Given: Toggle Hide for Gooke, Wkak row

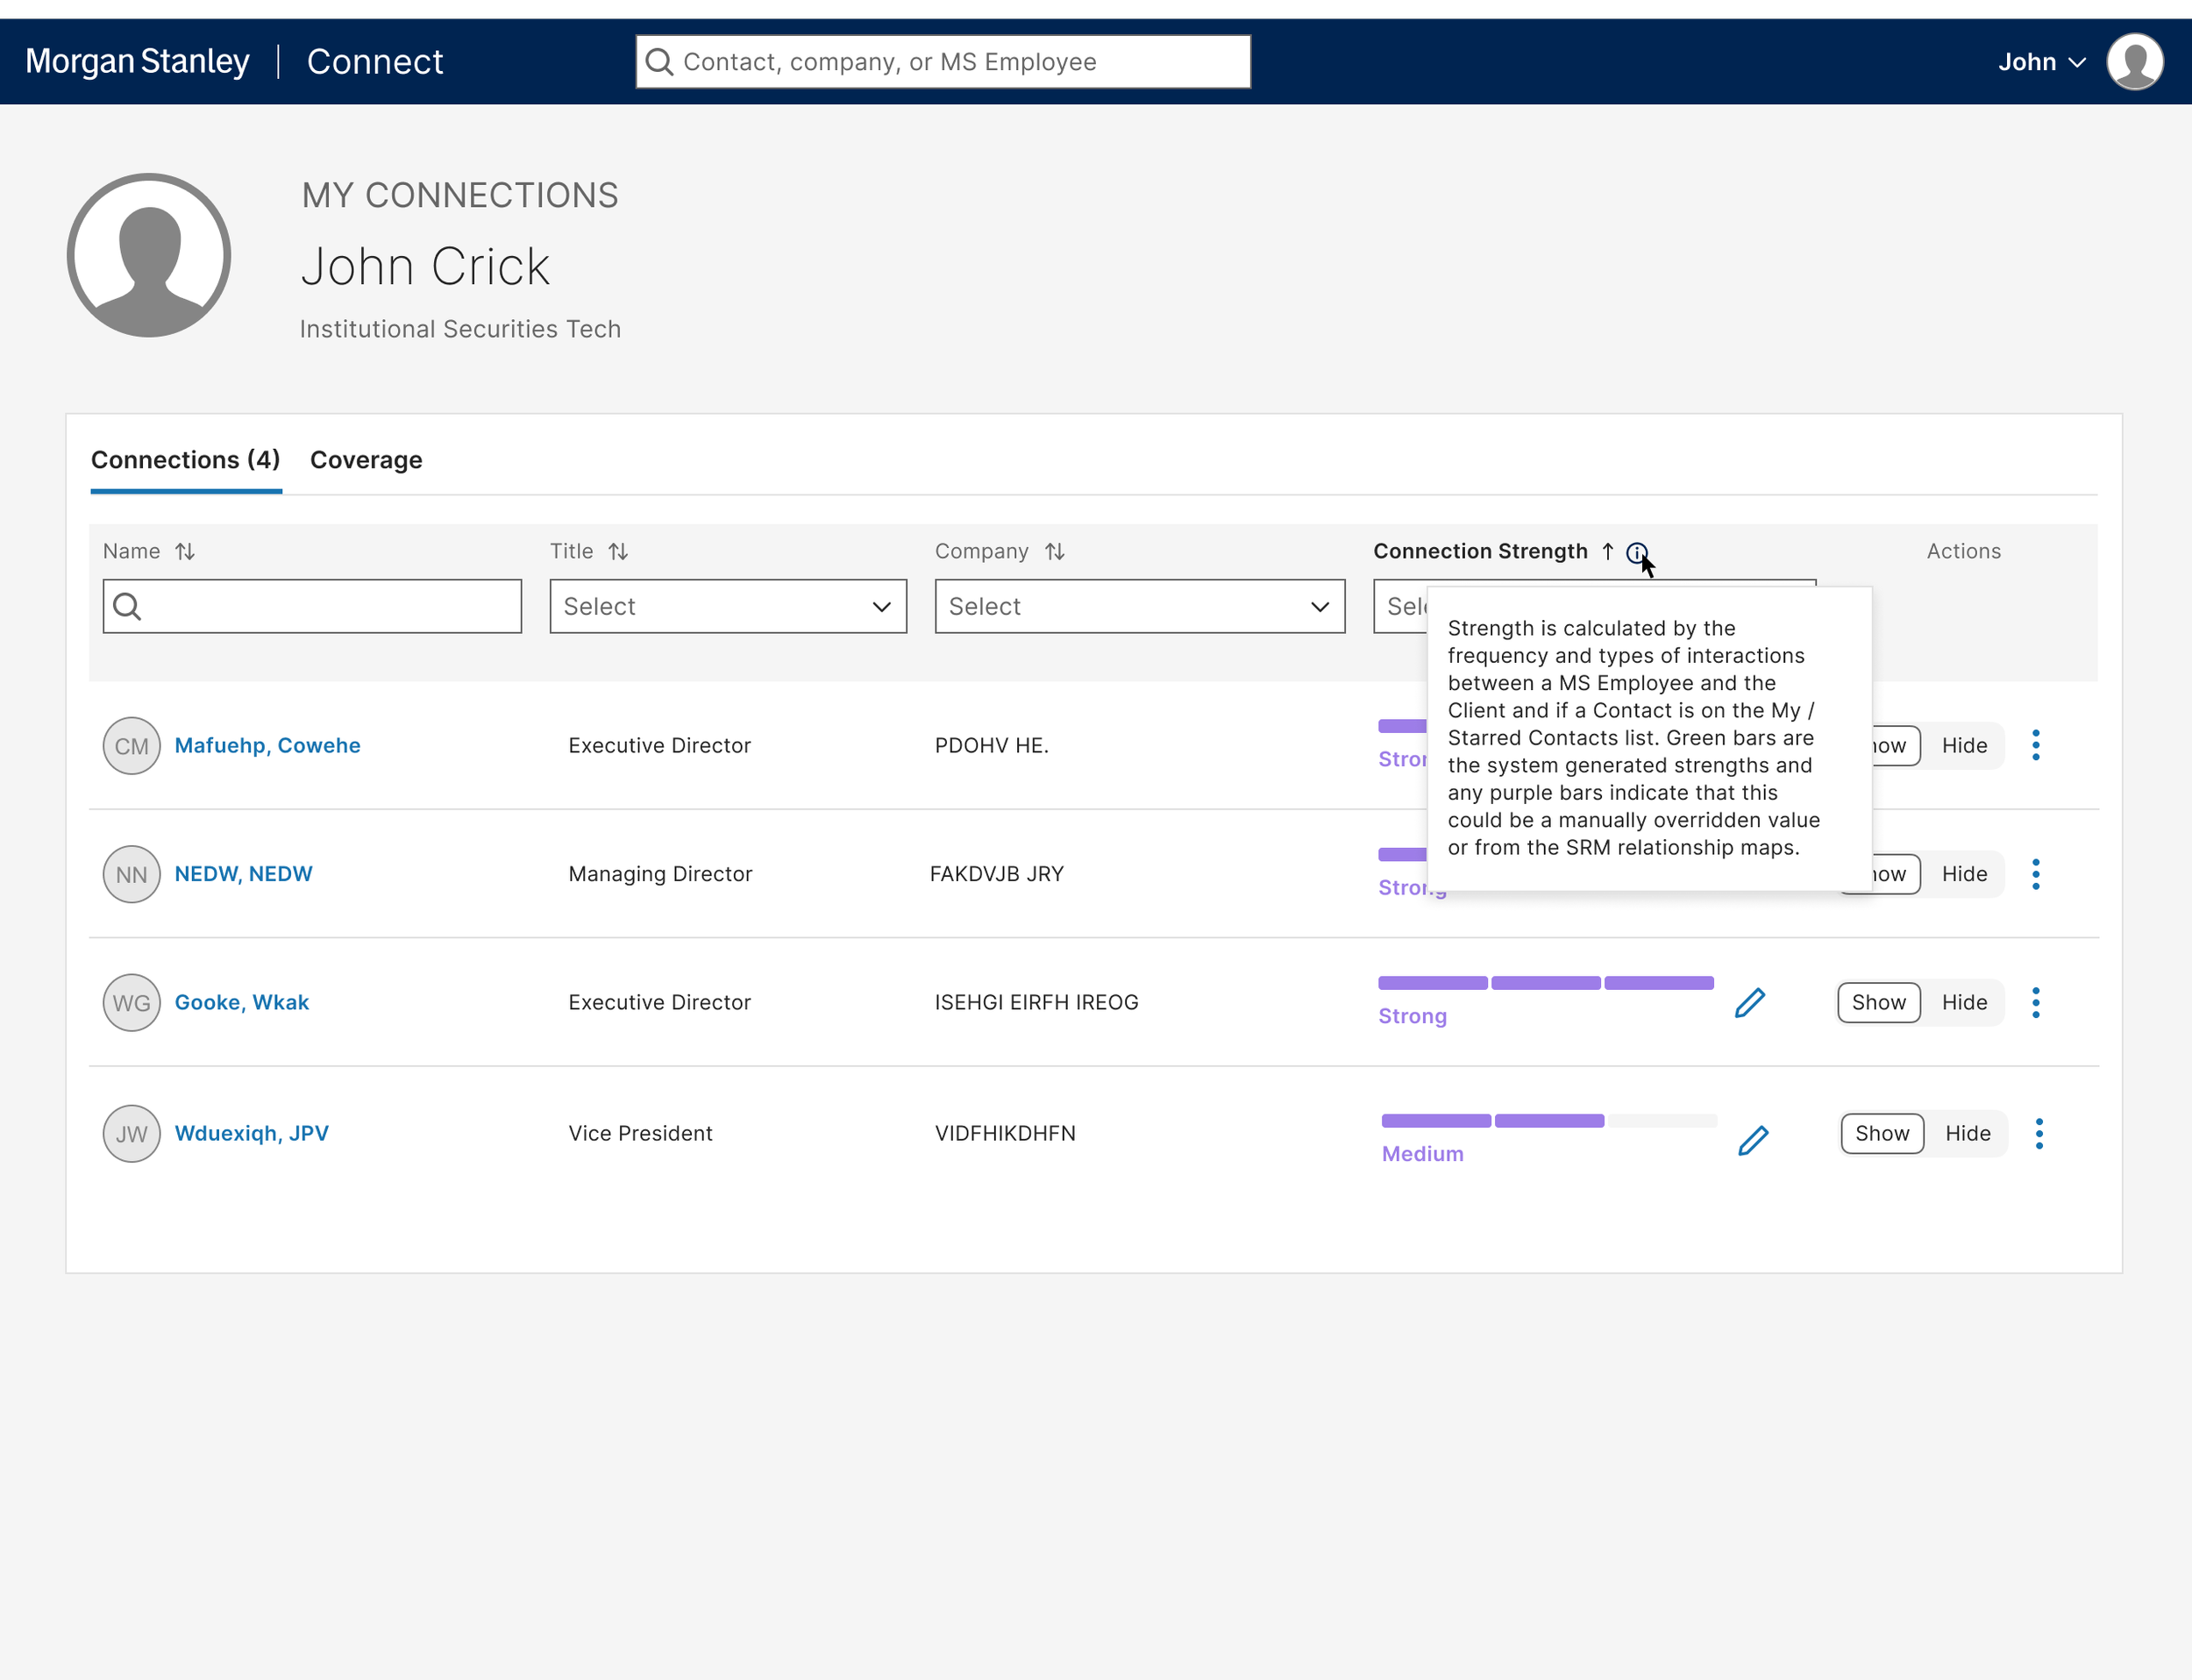Looking at the screenshot, I should click(1964, 1002).
